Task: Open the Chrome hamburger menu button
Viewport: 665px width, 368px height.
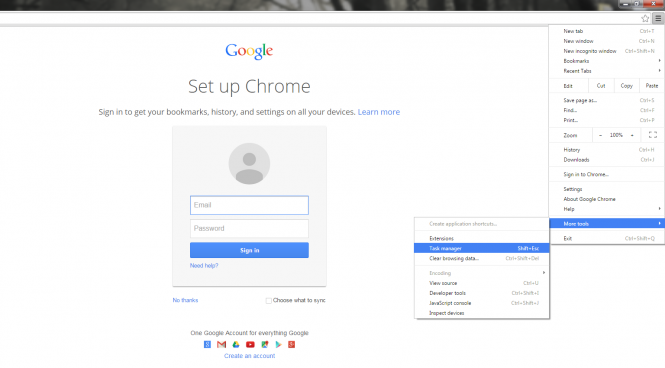Action: point(658,18)
